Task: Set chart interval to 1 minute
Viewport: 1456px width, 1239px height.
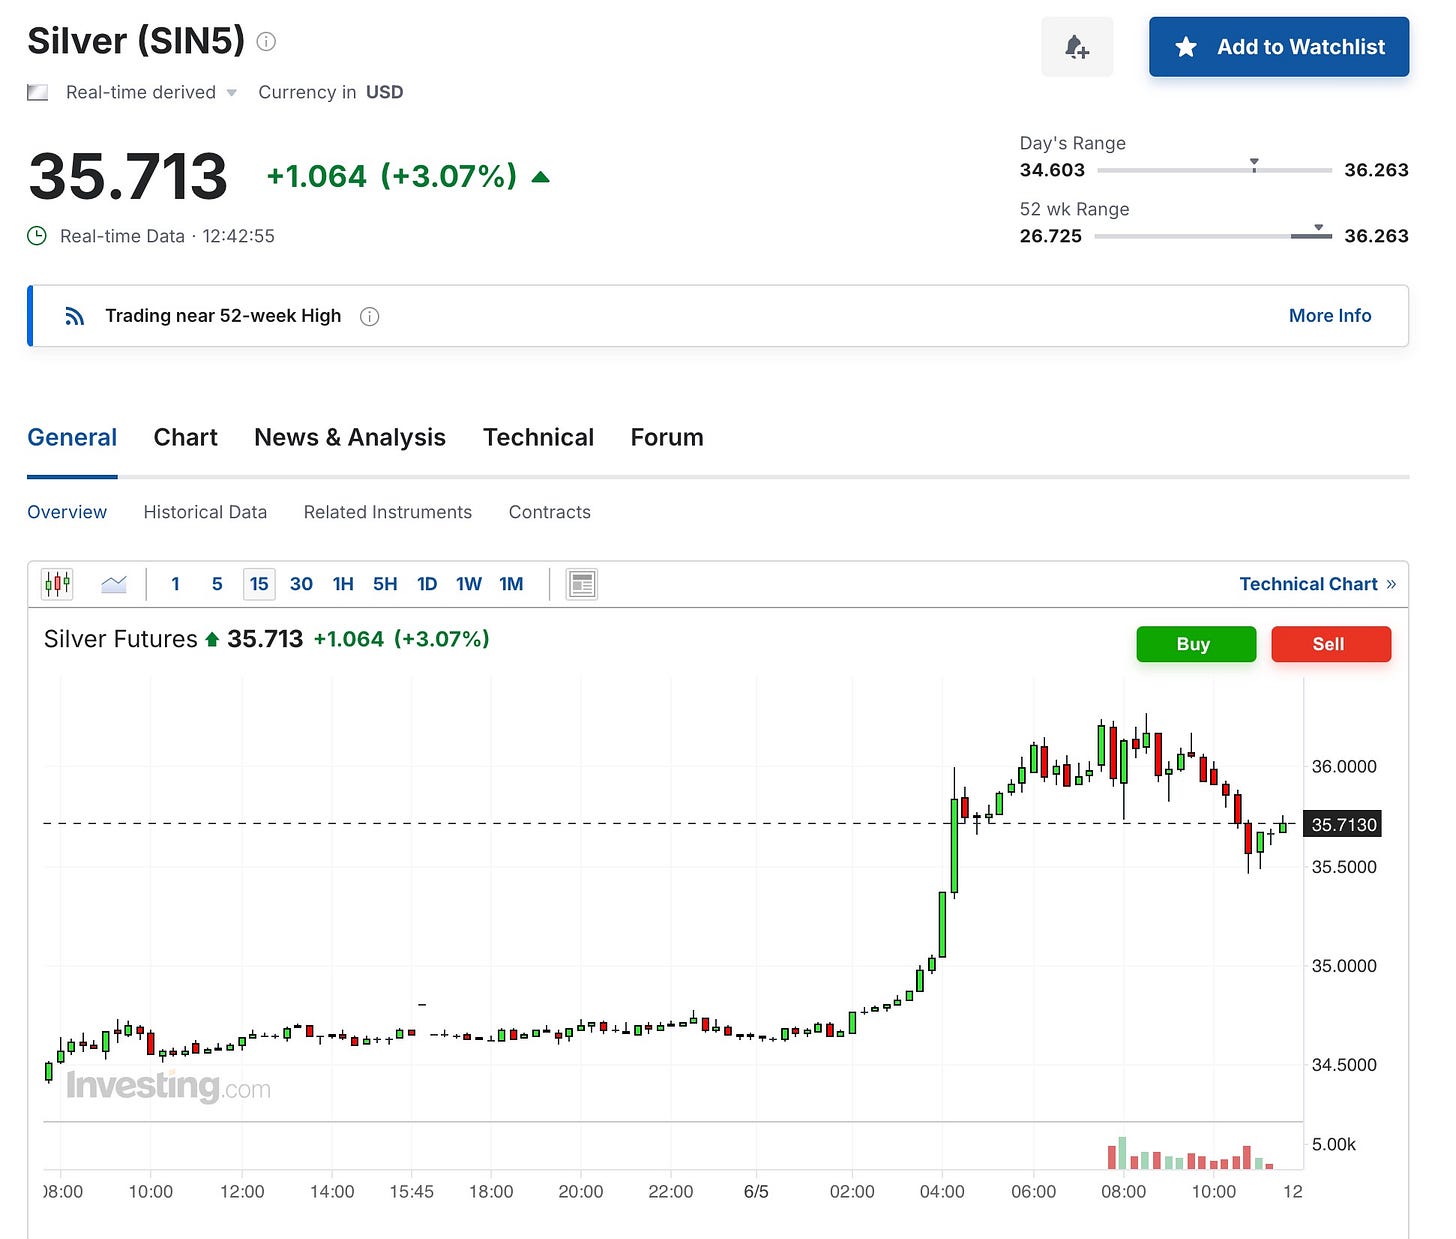Action: [x=176, y=584]
